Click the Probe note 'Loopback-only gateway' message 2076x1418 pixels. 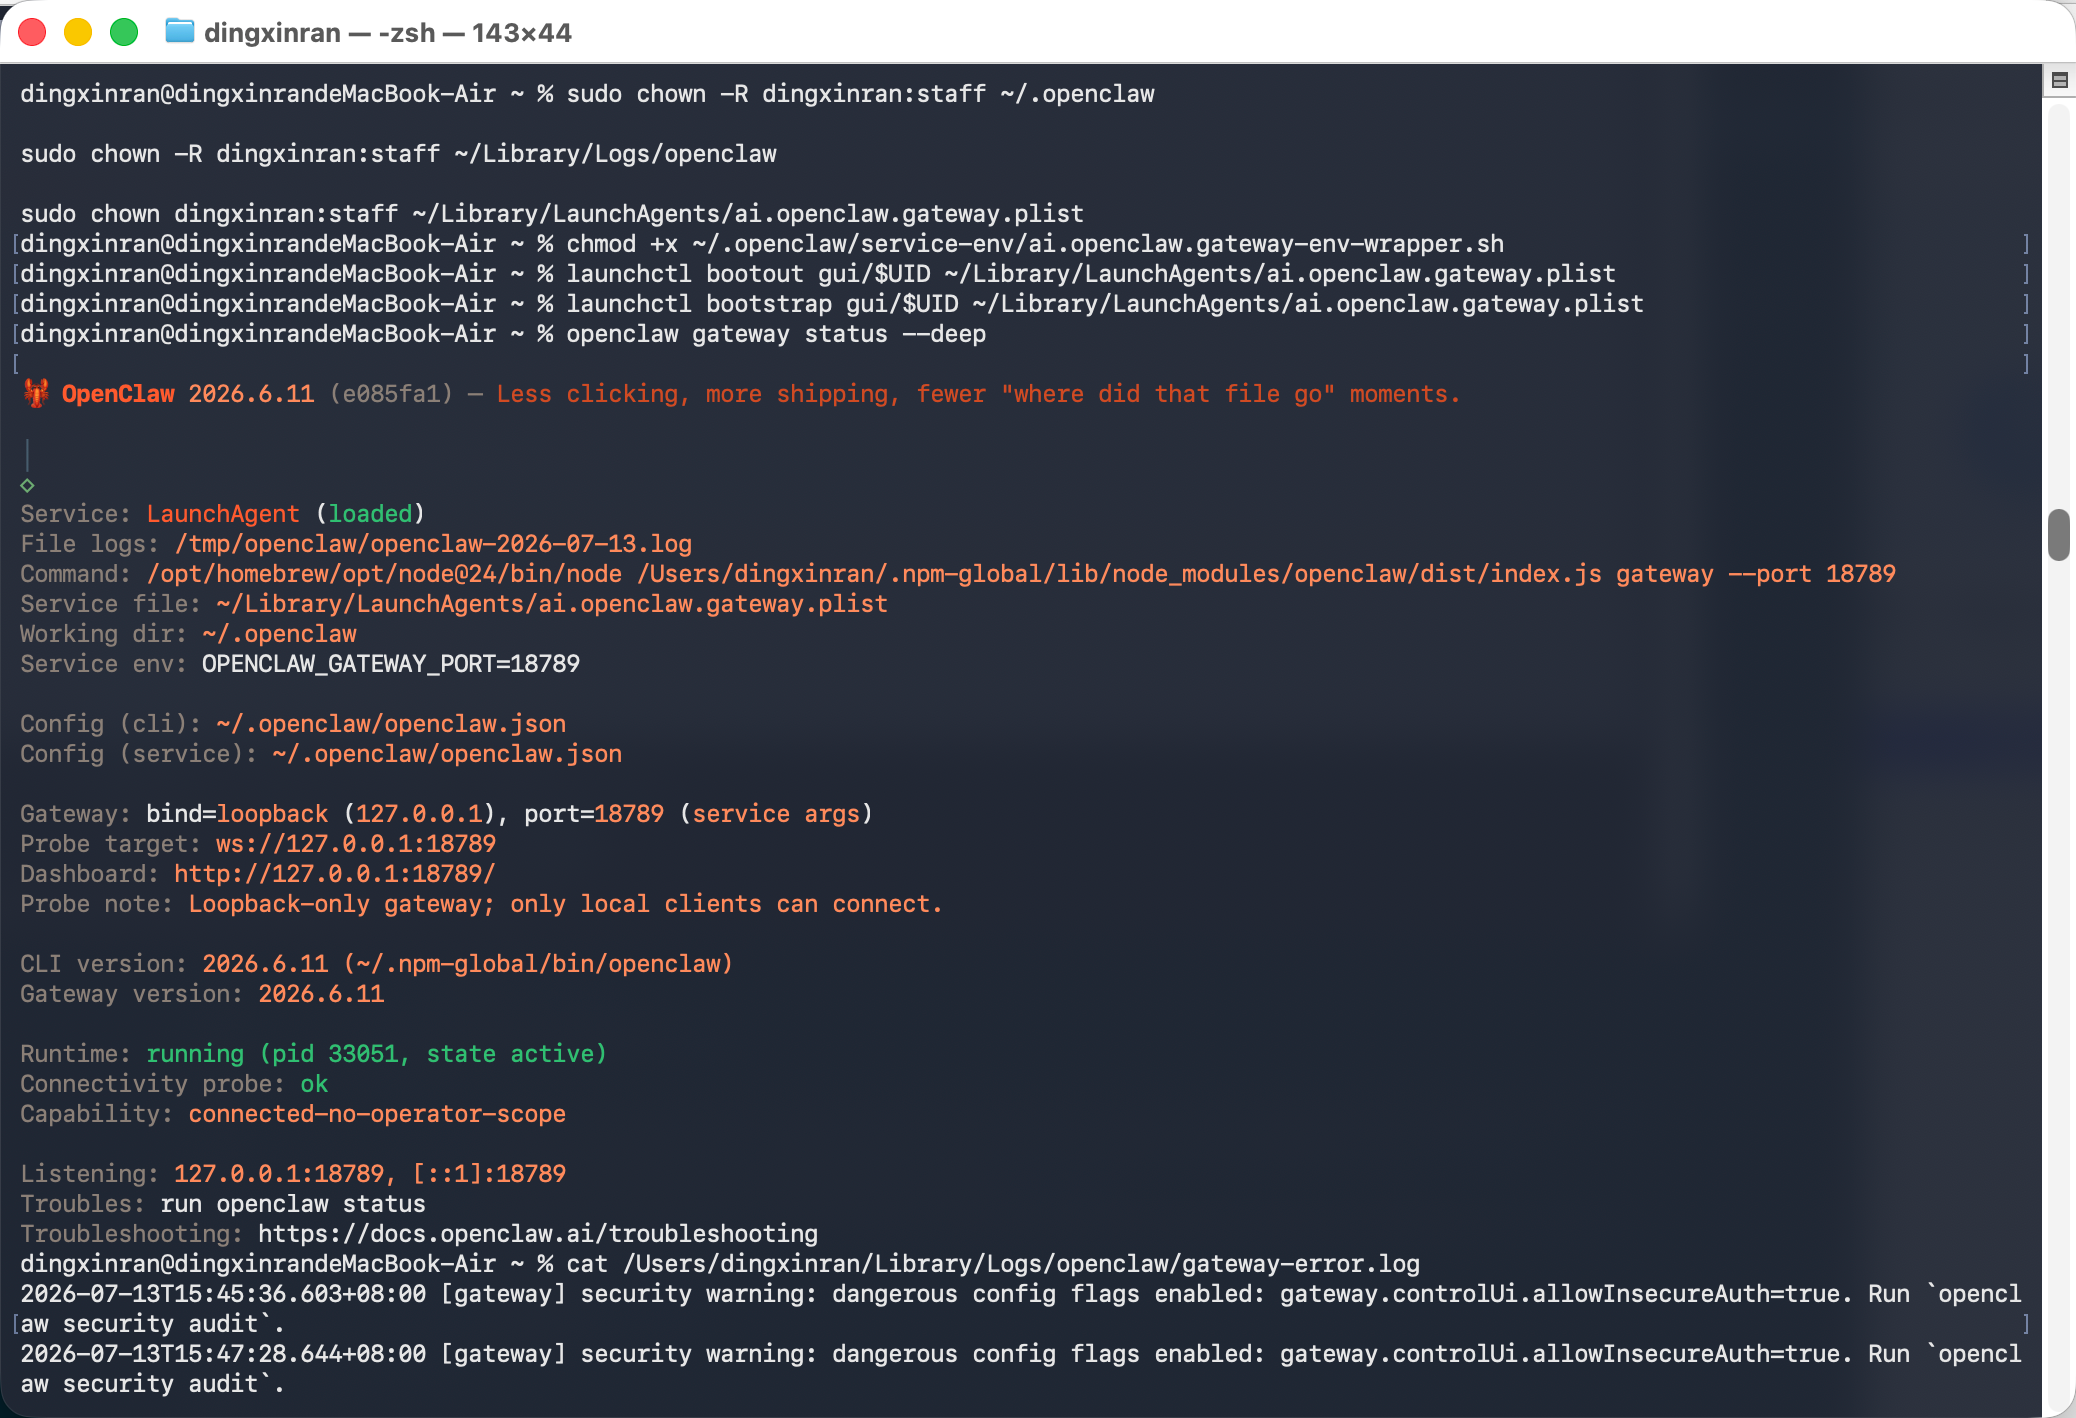point(566,904)
